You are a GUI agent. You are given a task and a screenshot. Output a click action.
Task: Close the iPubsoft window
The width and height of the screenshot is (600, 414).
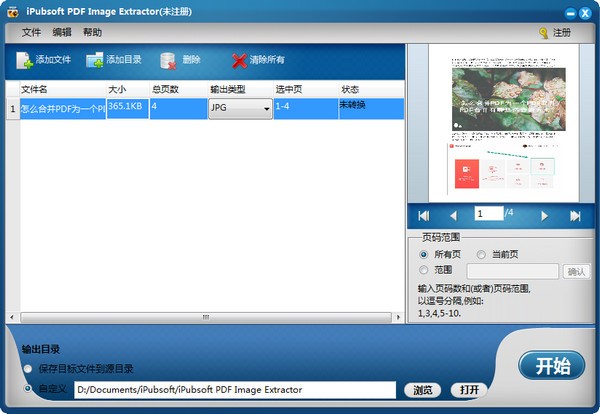pyautogui.click(x=585, y=14)
